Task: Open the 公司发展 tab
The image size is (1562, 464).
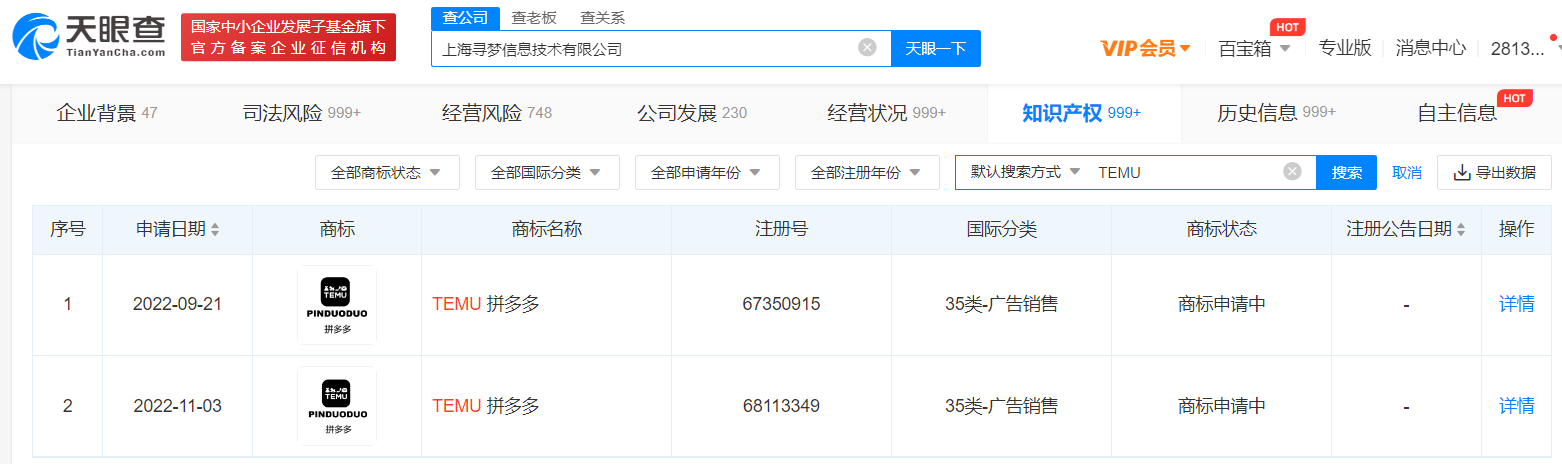Action: click(x=691, y=113)
